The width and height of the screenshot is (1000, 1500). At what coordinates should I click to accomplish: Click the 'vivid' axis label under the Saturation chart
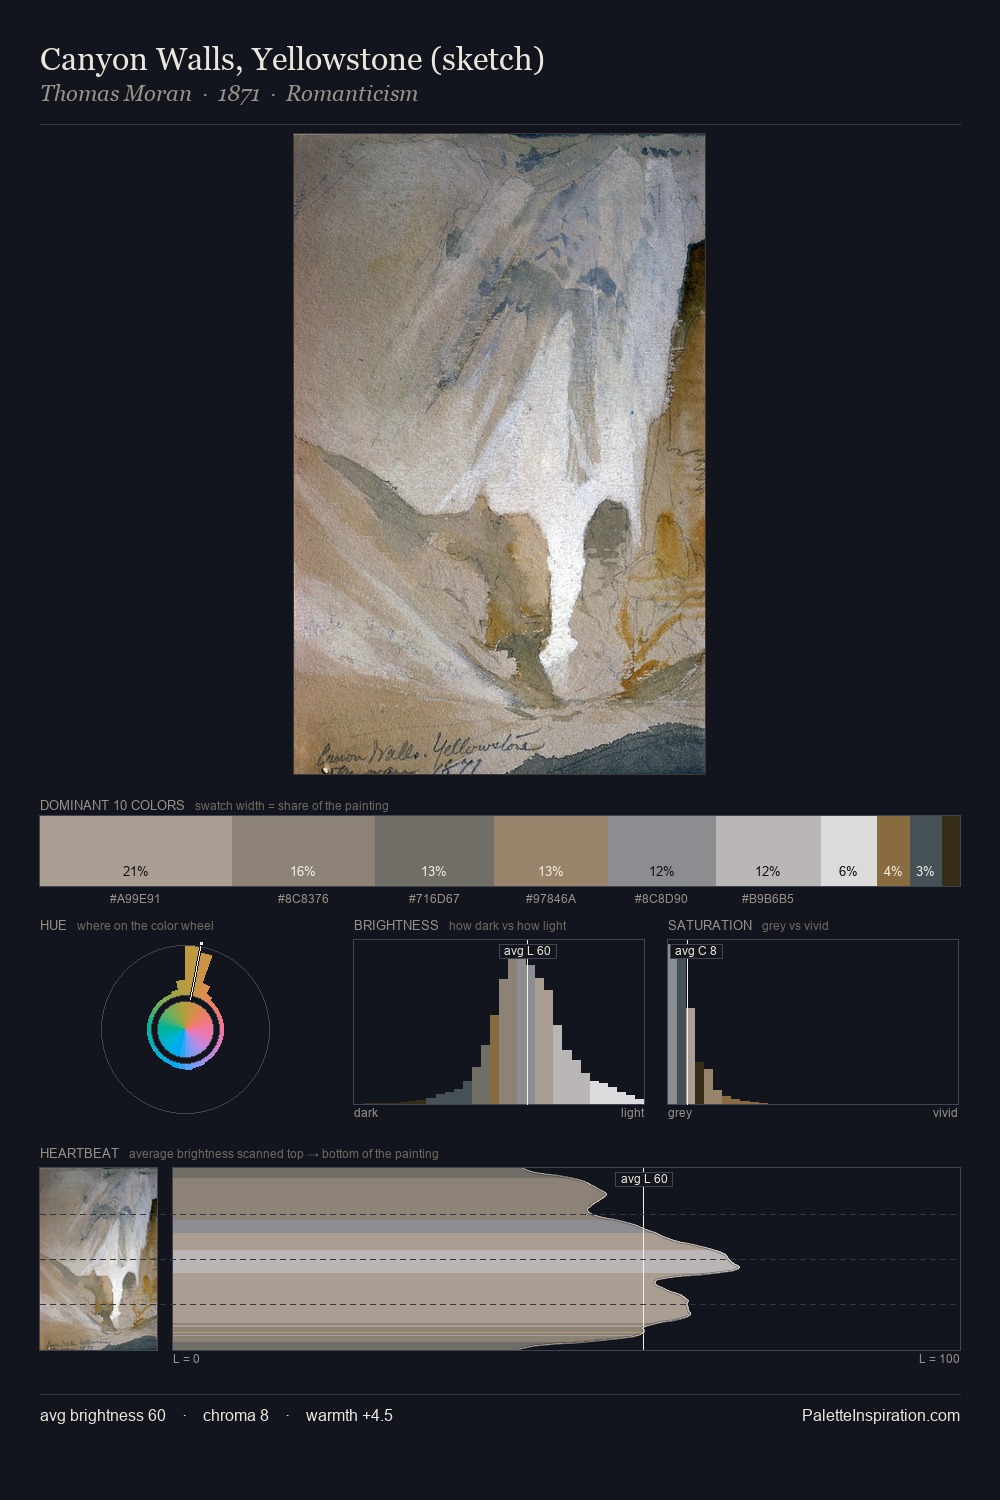tap(945, 1113)
